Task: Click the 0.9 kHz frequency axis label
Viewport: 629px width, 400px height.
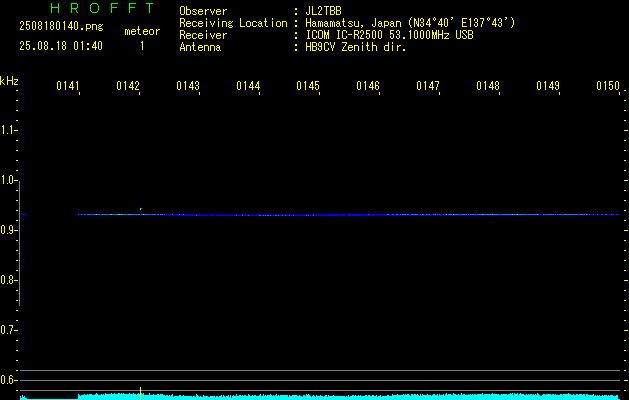Action: click(x=8, y=230)
